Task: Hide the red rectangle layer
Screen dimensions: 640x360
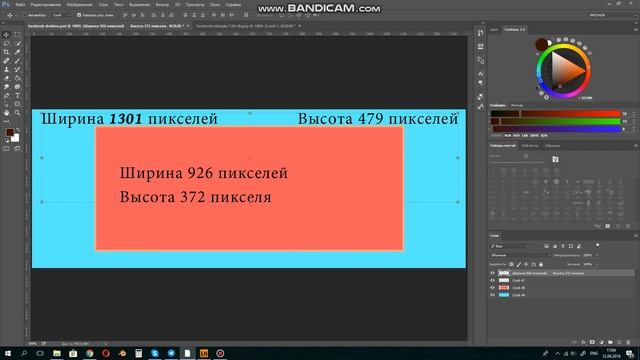Action: coord(493,288)
